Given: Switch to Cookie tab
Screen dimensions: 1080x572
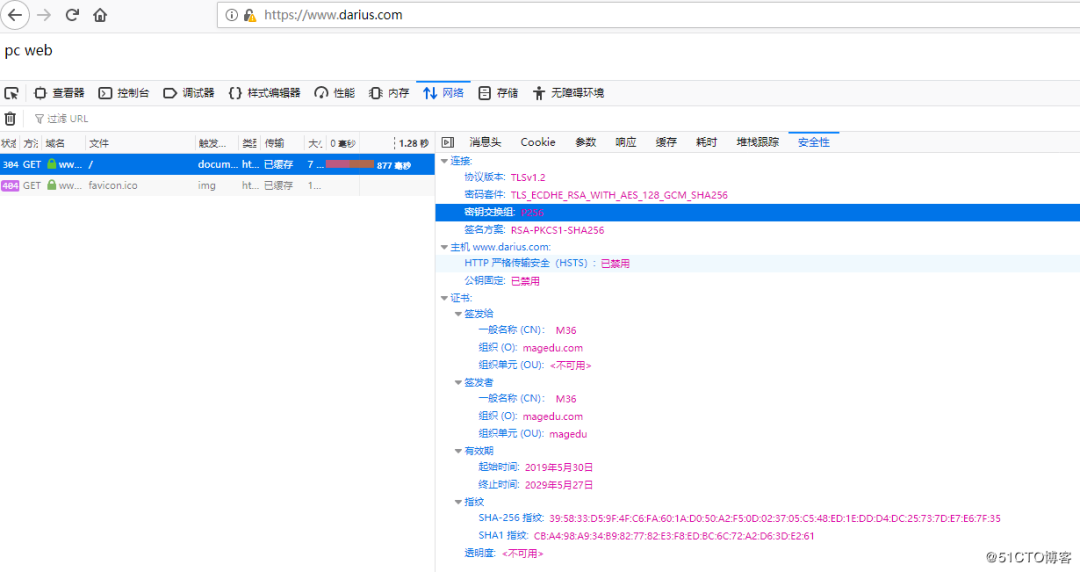Looking at the screenshot, I should tap(538, 143).
